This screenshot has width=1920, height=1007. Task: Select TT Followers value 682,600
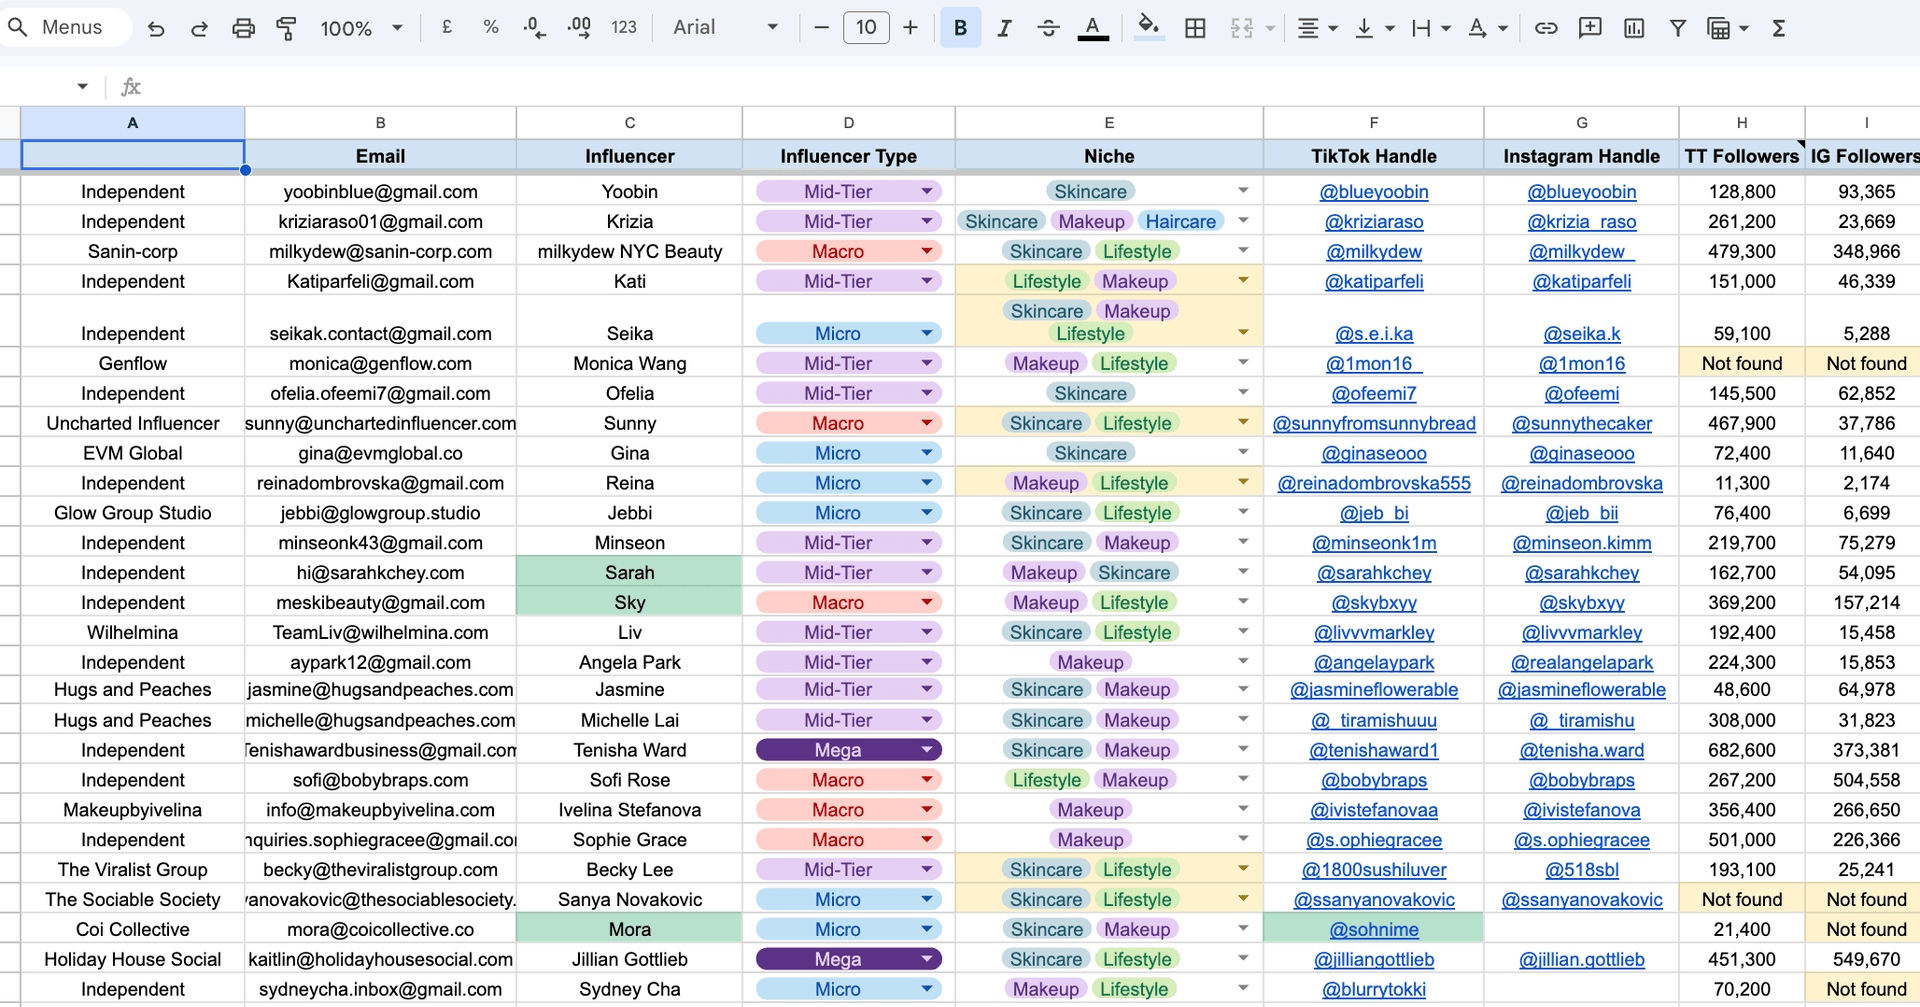1742,751
